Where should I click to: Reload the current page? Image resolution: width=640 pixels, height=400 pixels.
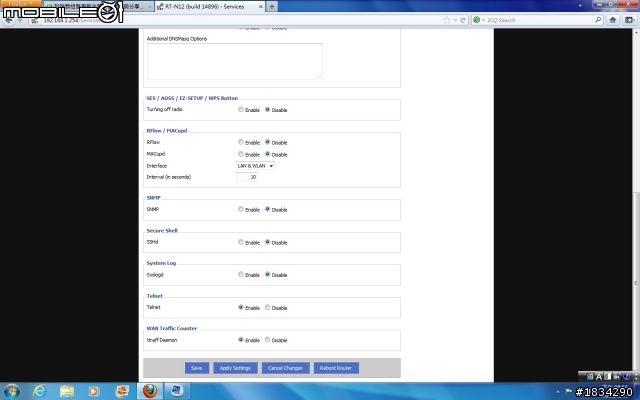[463, 20]
